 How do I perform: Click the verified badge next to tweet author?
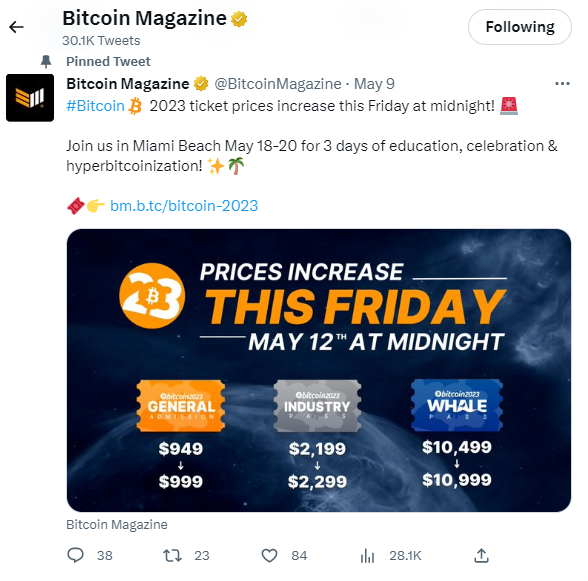click(x=201, y=84)
